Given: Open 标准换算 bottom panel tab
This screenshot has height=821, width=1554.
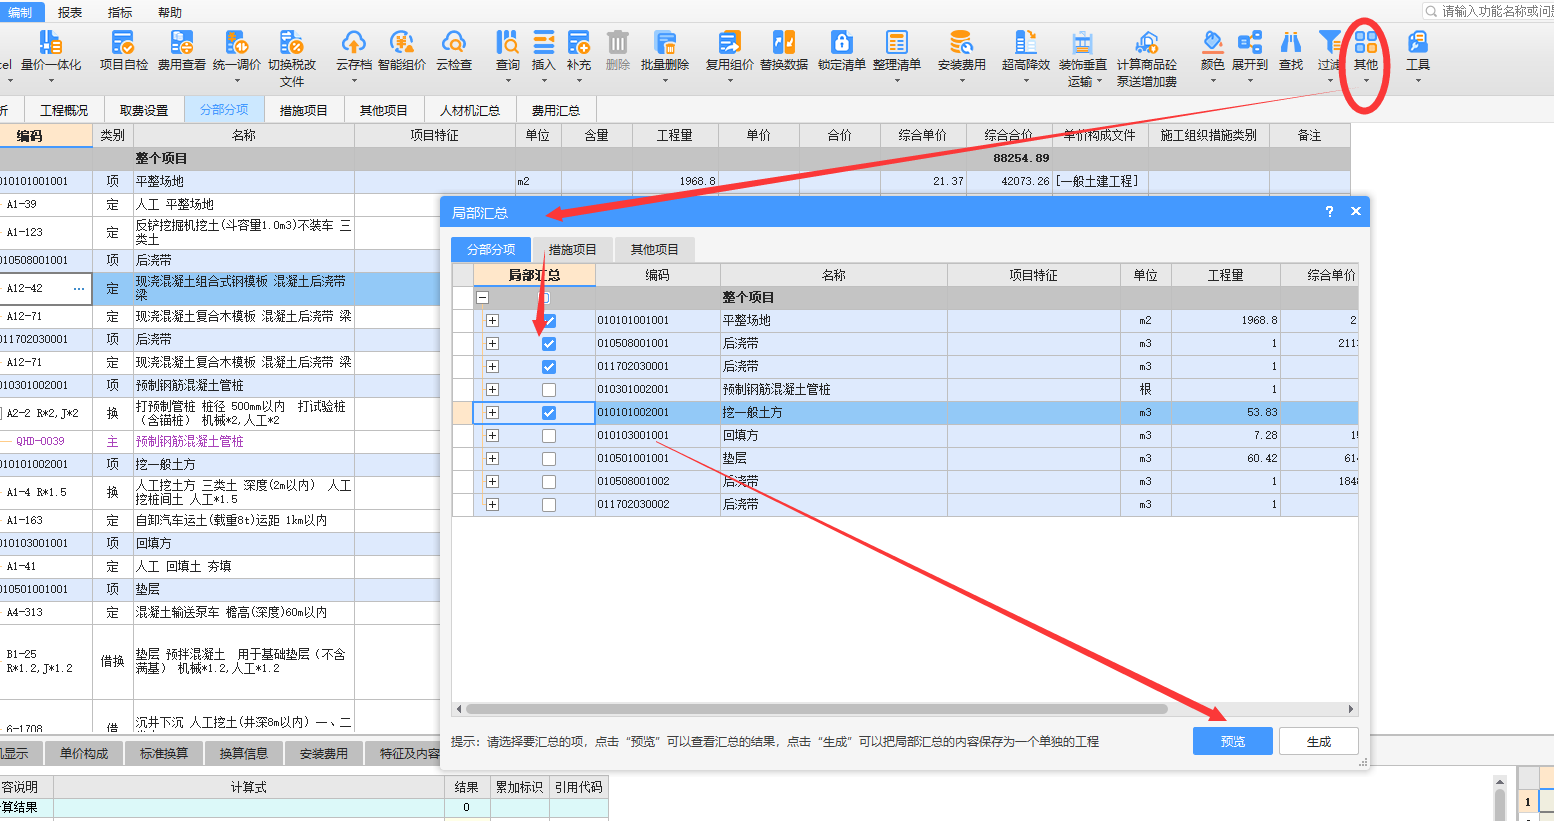Looking at the screenshot, I should pos(164,754).
